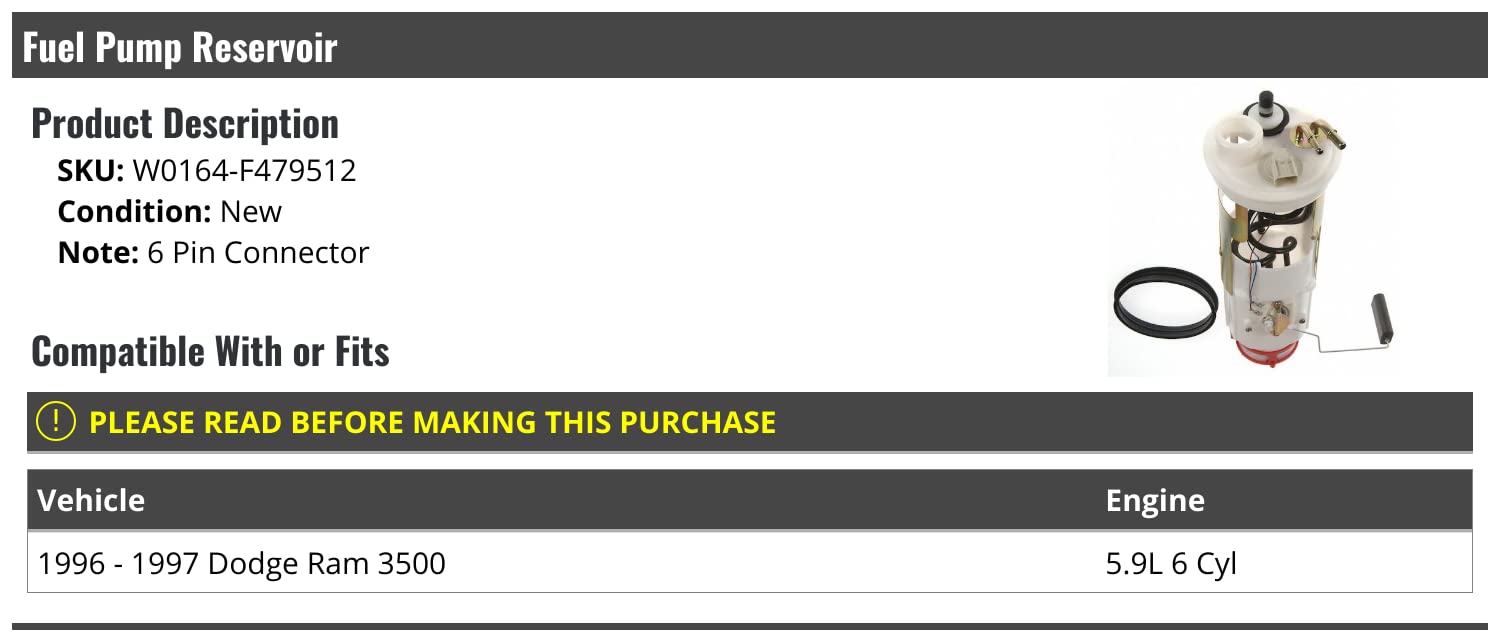This screenshot has width=1500, height=642.
Task: Click the Product Description heading
Action: click(x=185, y=124)
